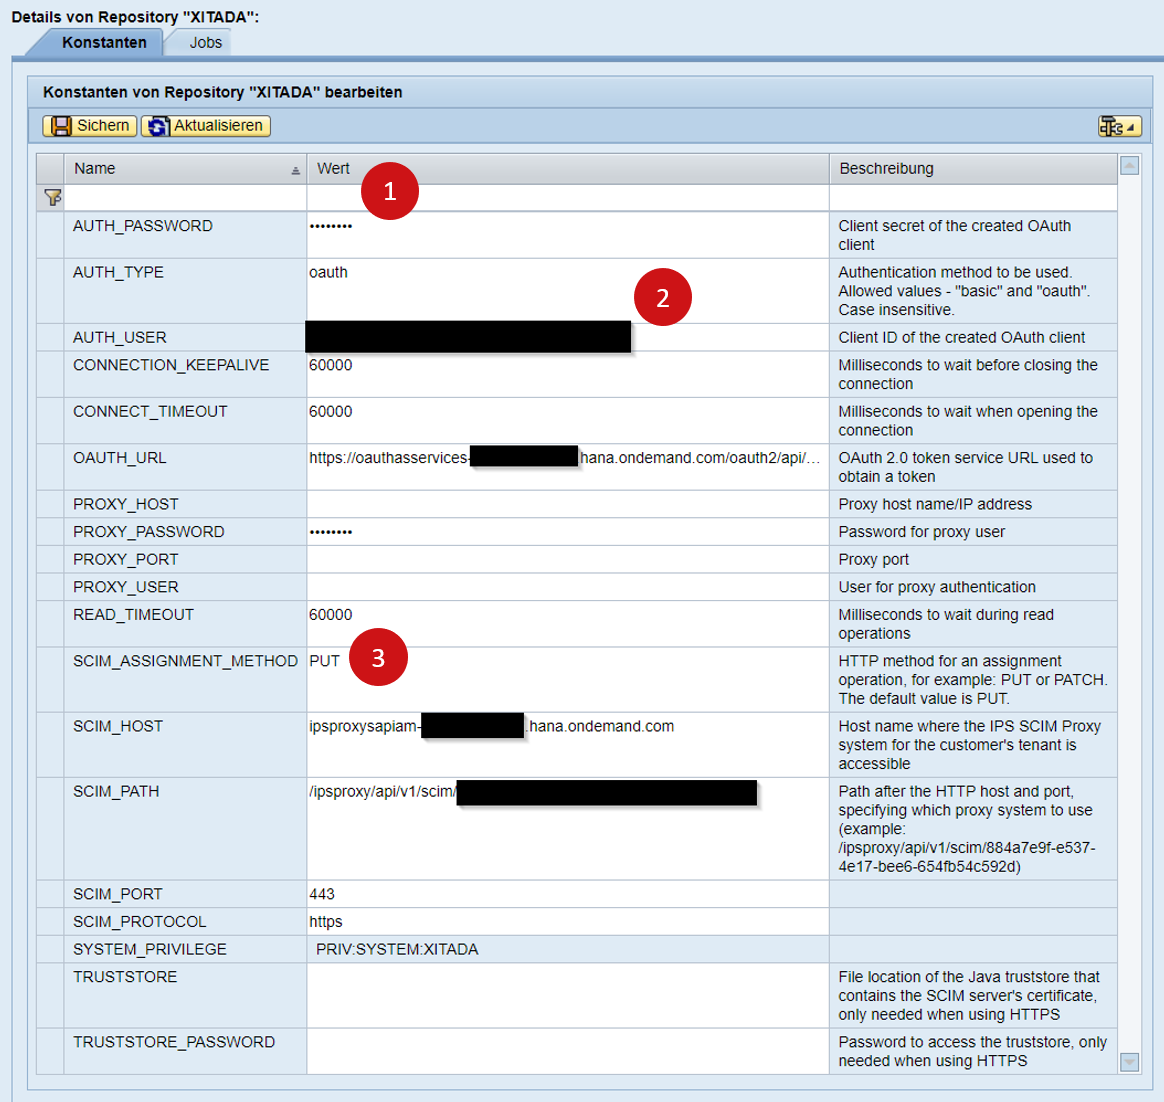Click the row selector beside SCIM_PATH
Viewport: 1164px width, 1102px height.
tap(50, 829)
